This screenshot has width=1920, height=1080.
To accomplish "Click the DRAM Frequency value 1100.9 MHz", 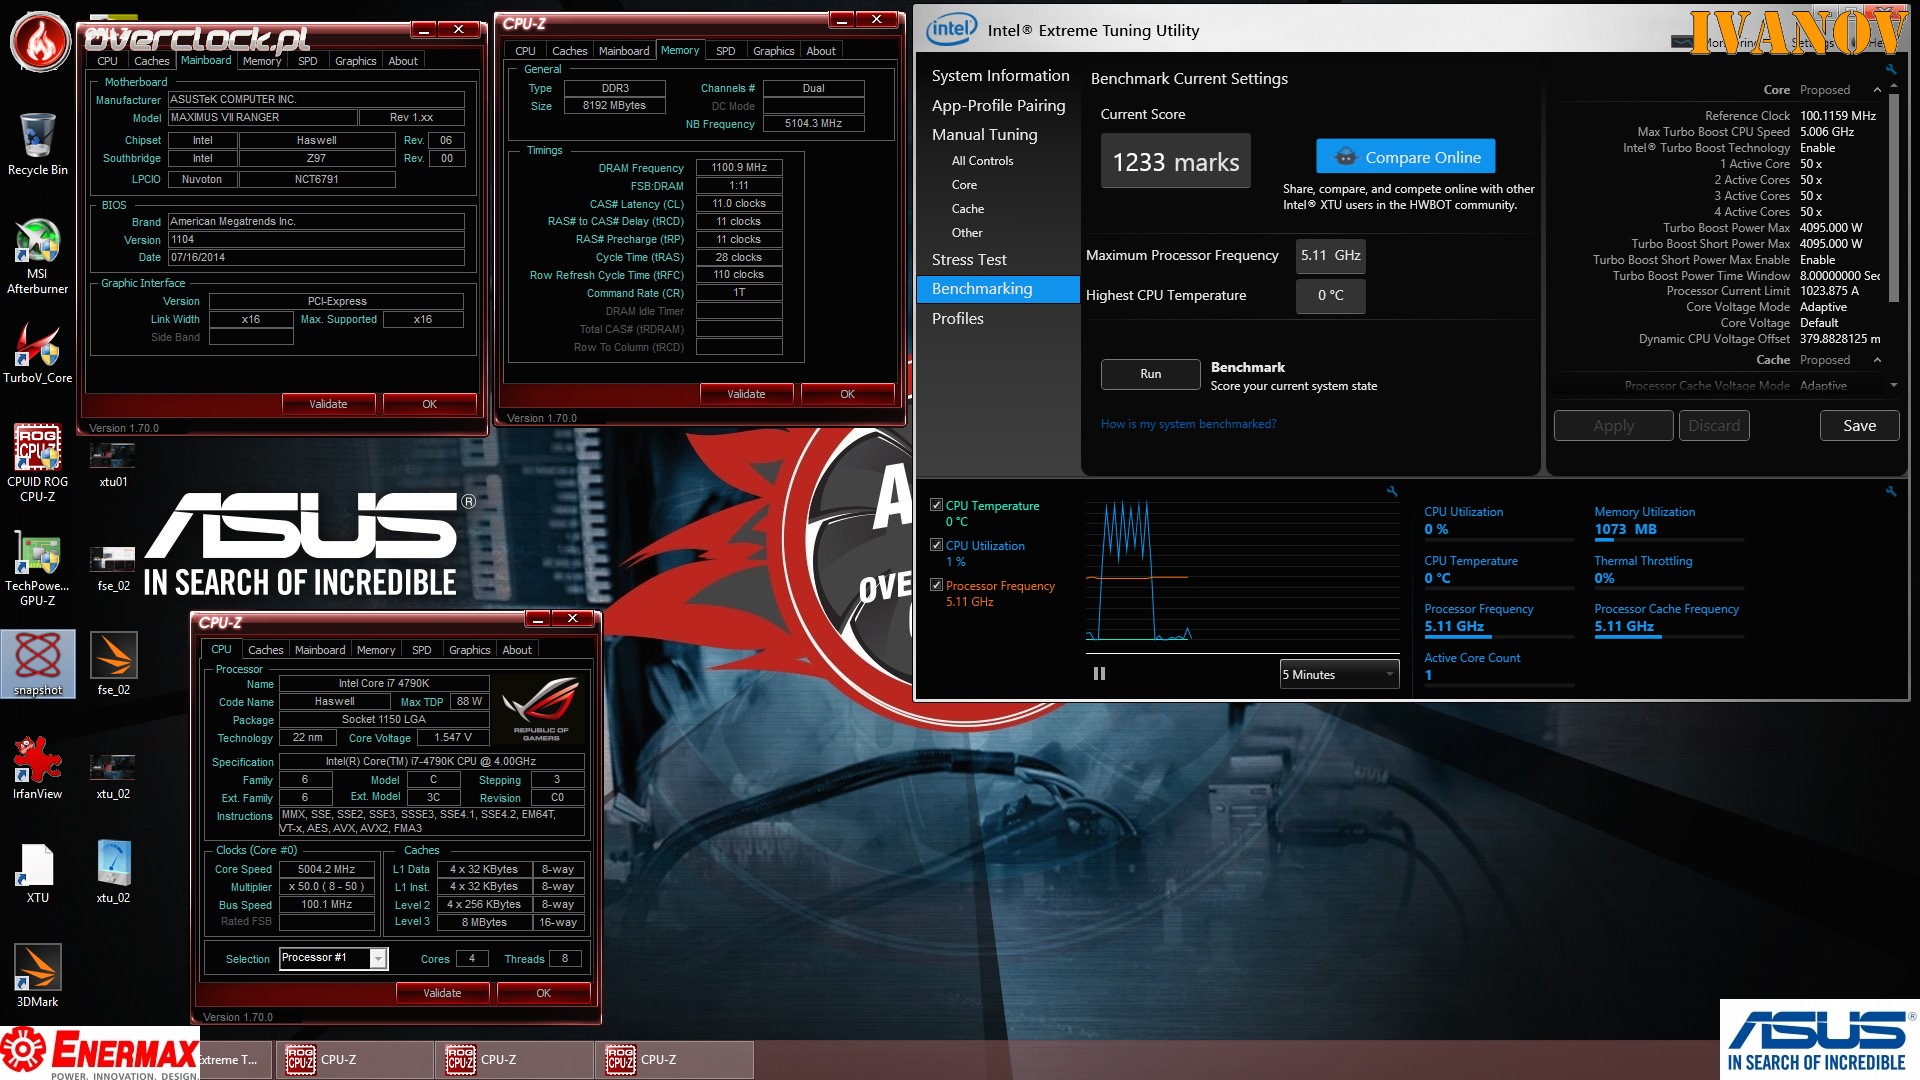I will coord(739,168).
